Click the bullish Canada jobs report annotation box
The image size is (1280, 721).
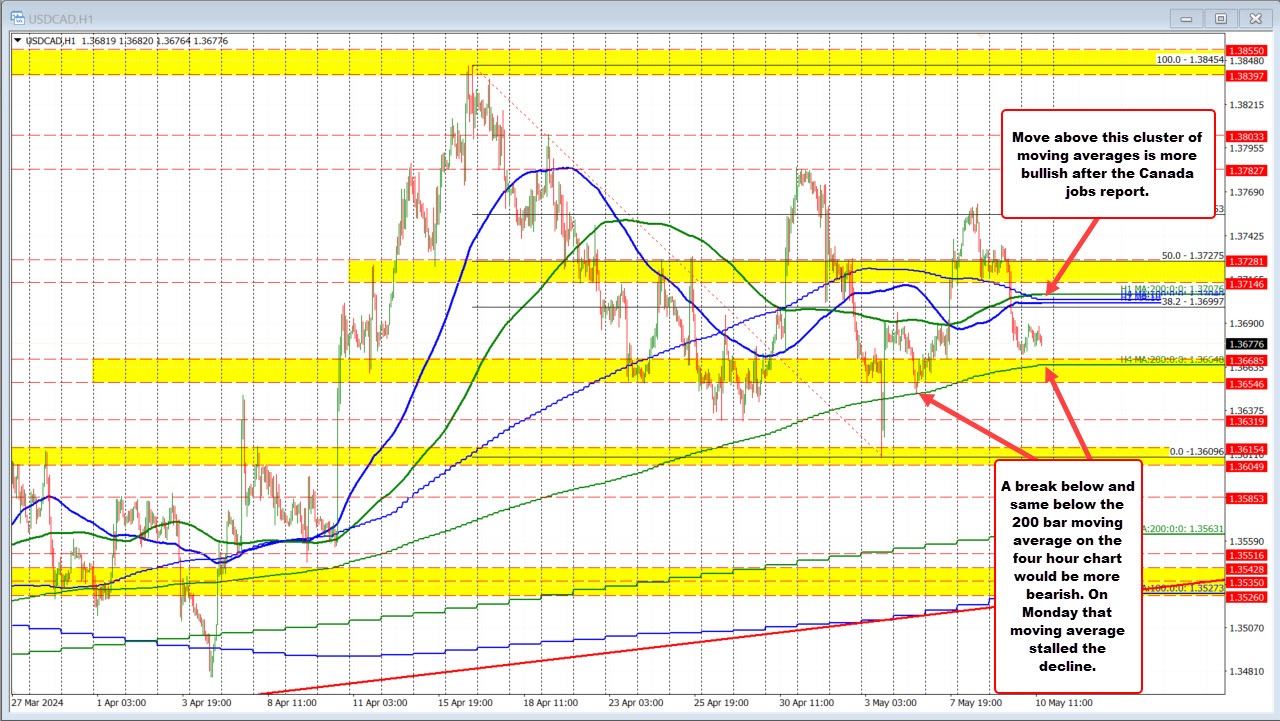click(1107, 164)
